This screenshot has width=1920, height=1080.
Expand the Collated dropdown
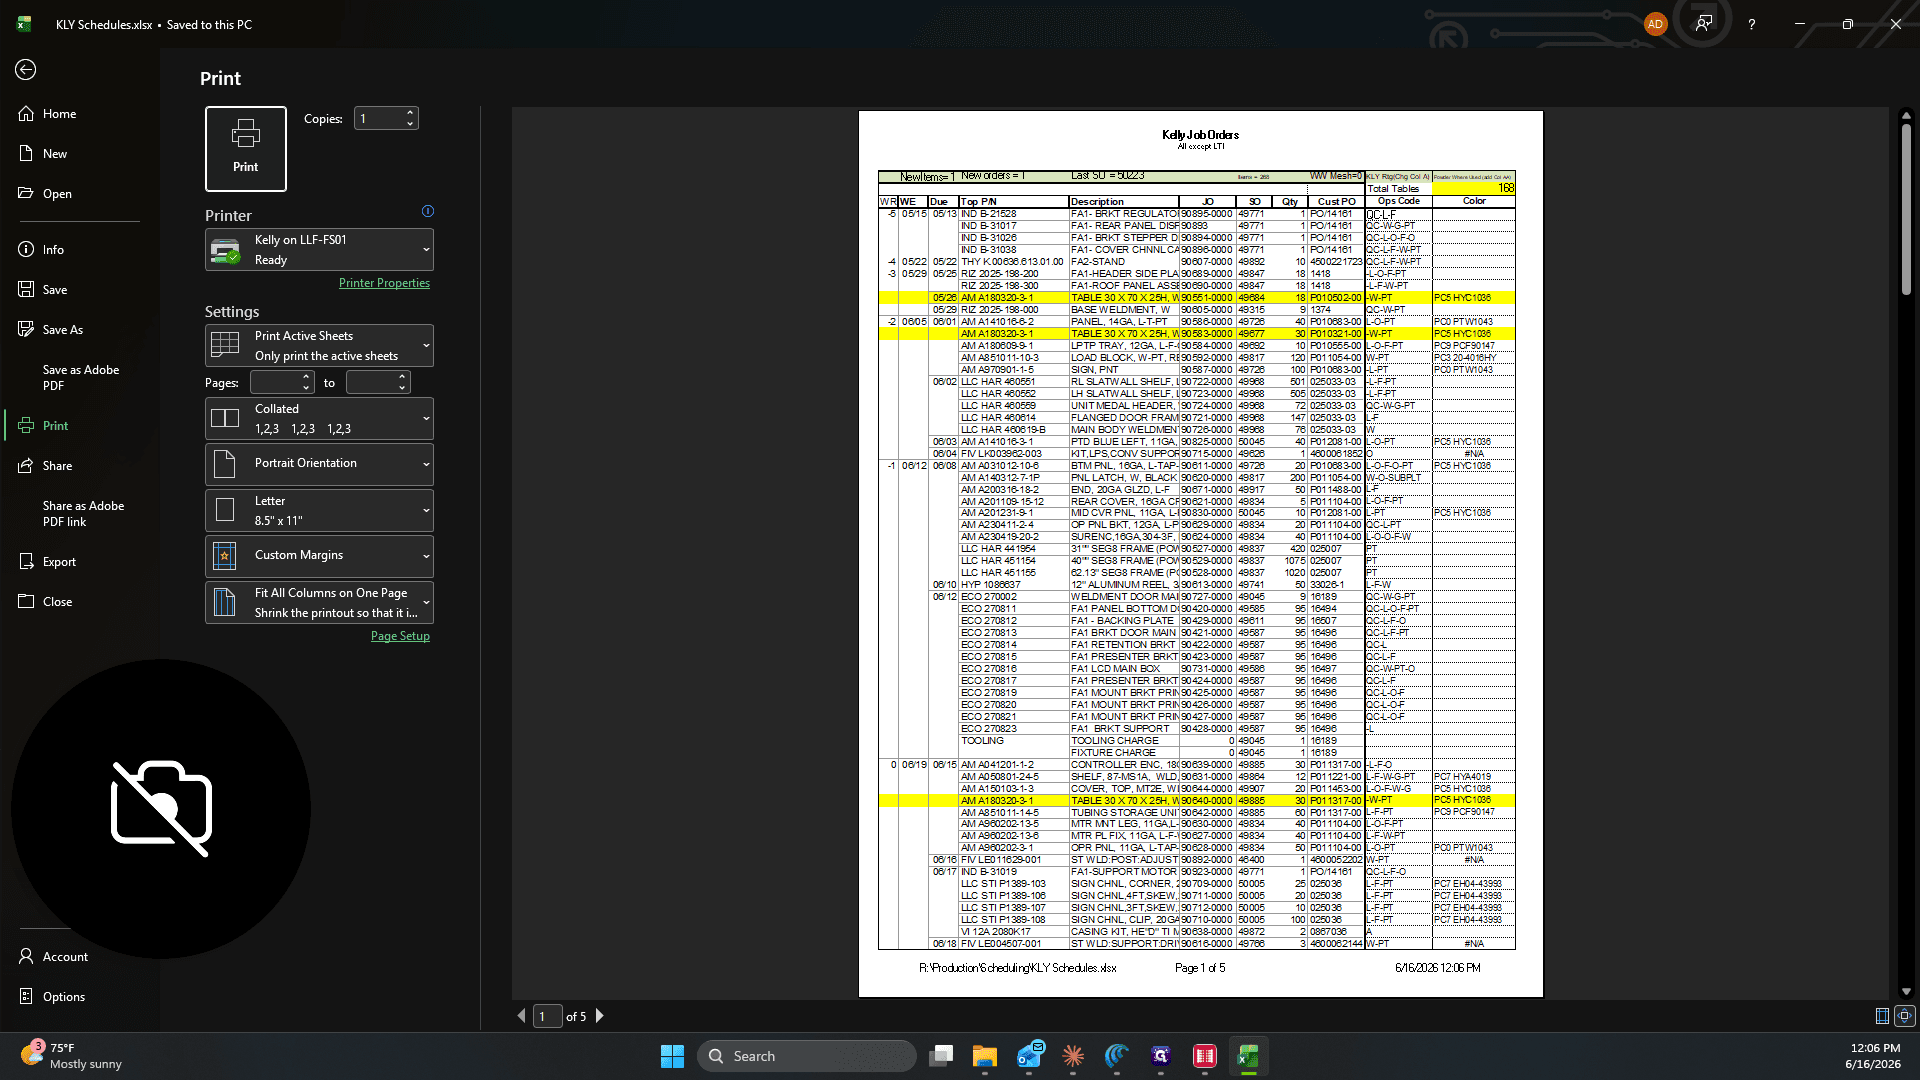tap(319, 419)
